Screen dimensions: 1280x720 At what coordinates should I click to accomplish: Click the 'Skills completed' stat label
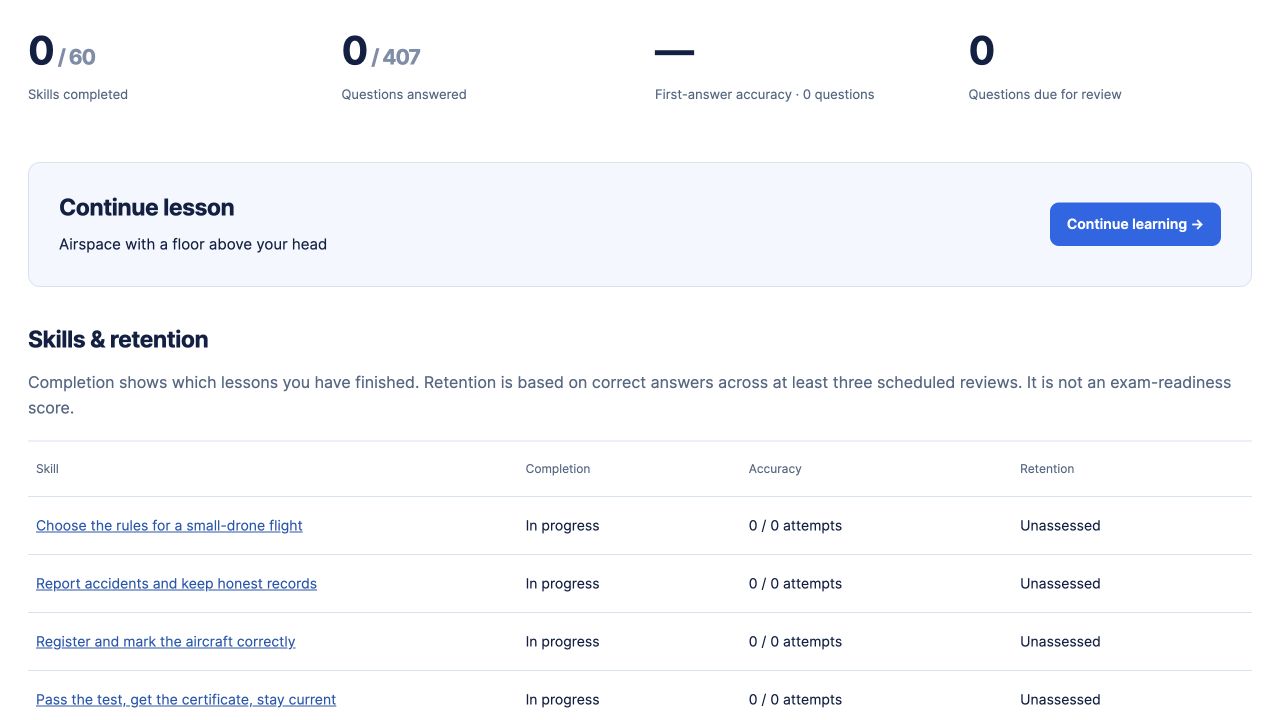pyautogui.click(x=78, y=95)
